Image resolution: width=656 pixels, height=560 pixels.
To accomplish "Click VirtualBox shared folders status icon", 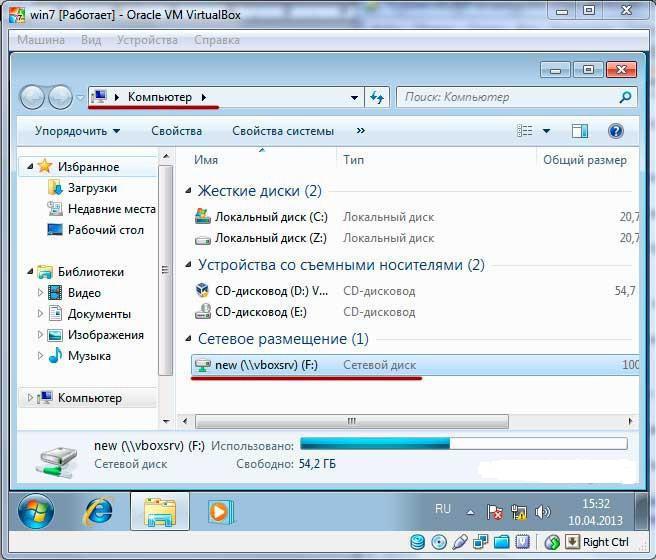I will coord(501,542).
